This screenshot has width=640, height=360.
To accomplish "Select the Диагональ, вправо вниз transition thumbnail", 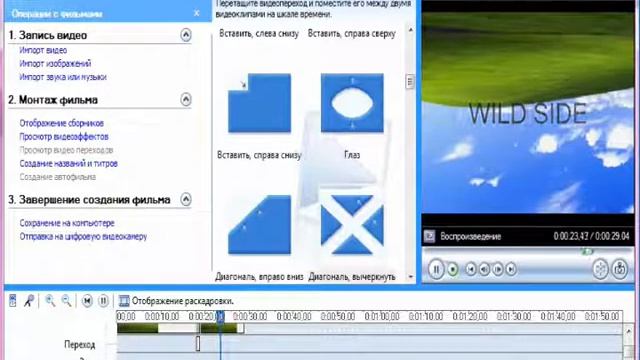I will click(260, 225).
